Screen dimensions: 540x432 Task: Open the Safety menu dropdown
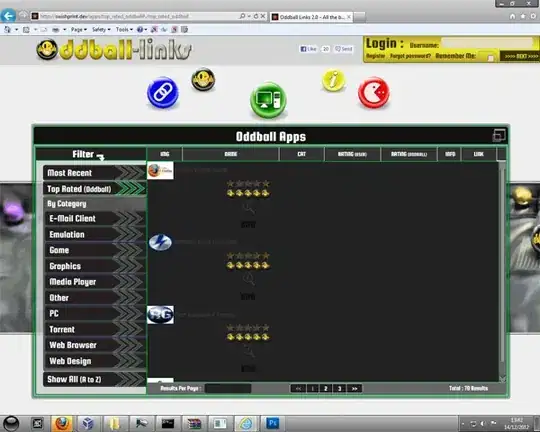click(101, 30)
